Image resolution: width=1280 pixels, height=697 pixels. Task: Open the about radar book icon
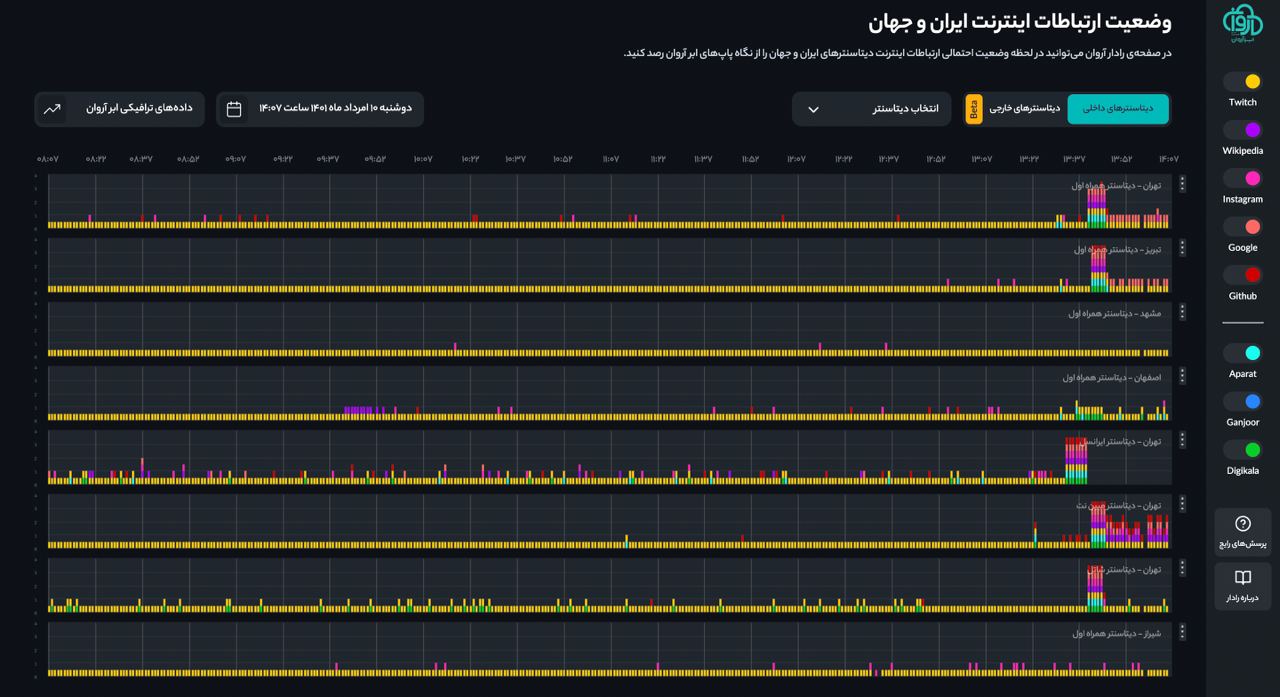(1243, 578)
